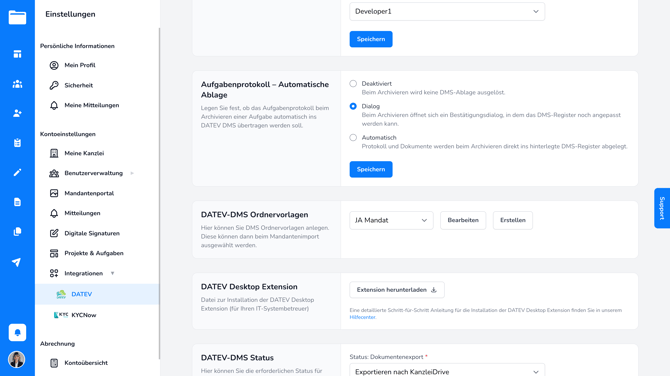This screenshot has width=670, height=376.
Task: Open the single person contact icon in blue sidebar
Action: pyautogui.click(x=17, y=113)
